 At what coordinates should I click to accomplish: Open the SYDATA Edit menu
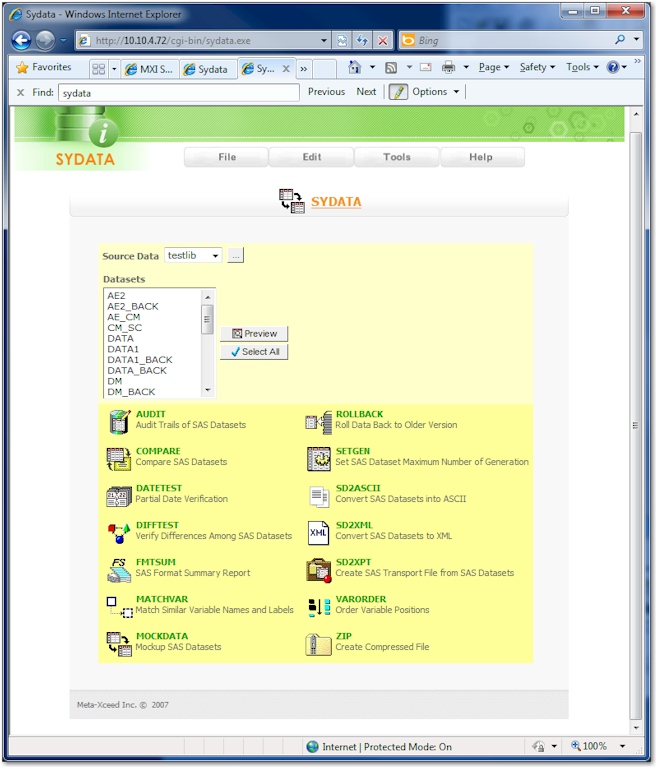312,157
